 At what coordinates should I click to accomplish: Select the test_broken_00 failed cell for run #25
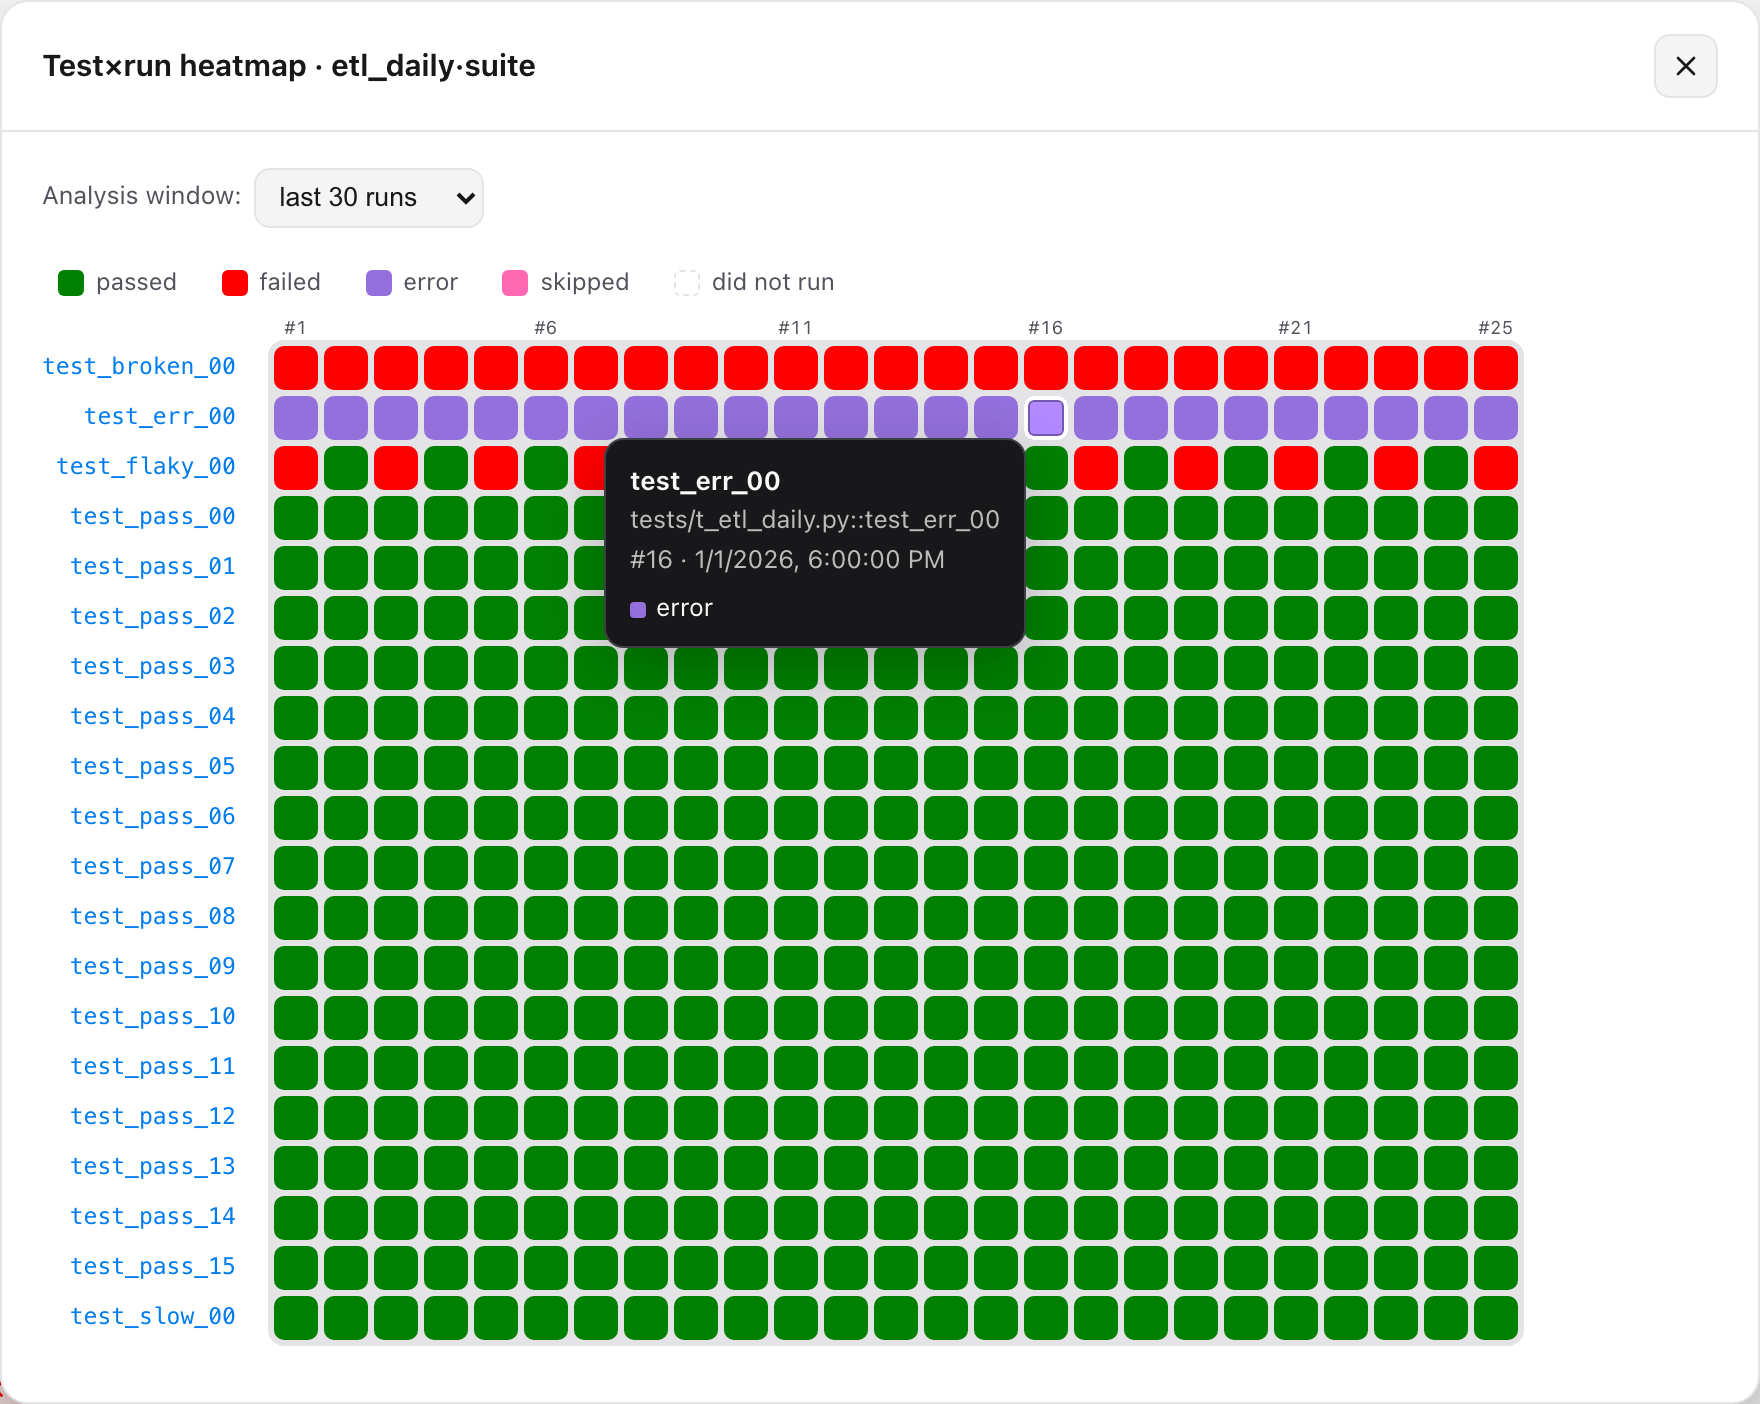click(x=1496, y=368)
